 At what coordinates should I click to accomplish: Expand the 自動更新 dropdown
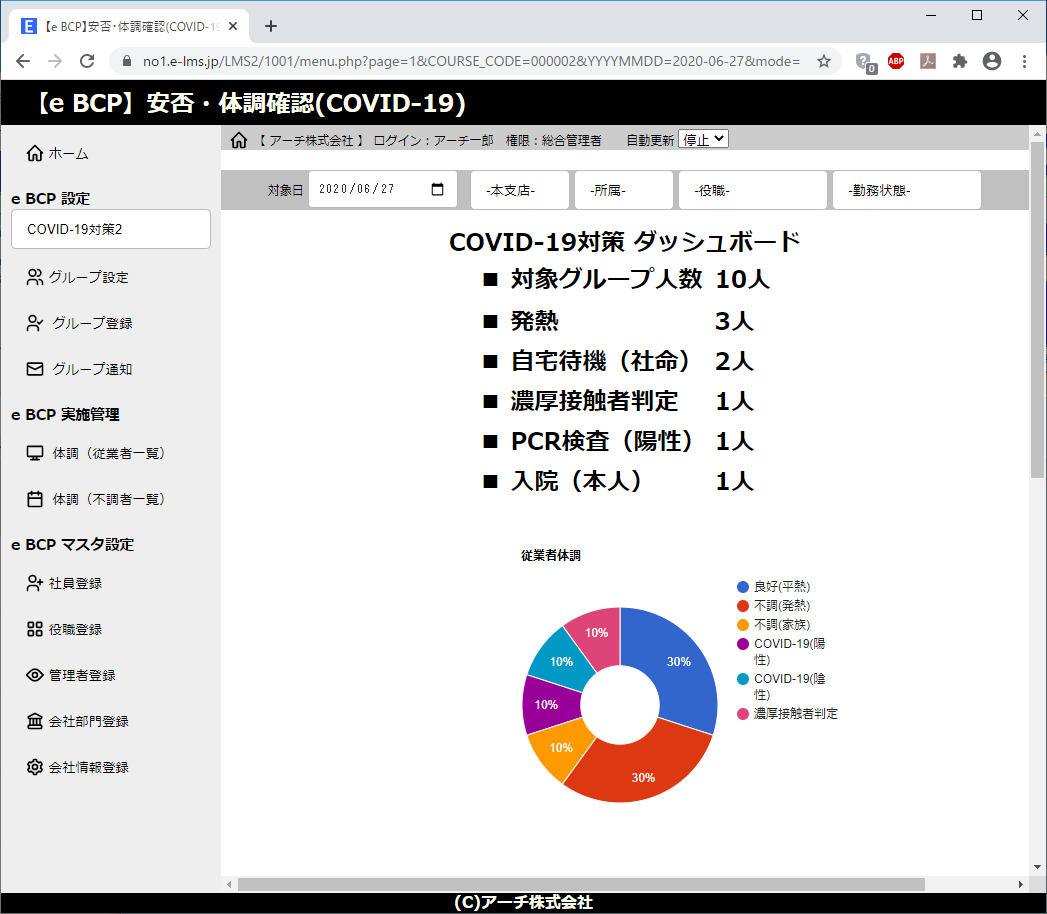coord(703,140)
